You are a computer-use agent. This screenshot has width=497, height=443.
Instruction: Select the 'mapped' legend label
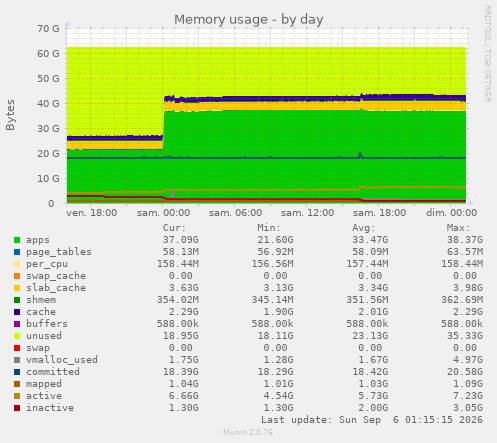[44, 384]
